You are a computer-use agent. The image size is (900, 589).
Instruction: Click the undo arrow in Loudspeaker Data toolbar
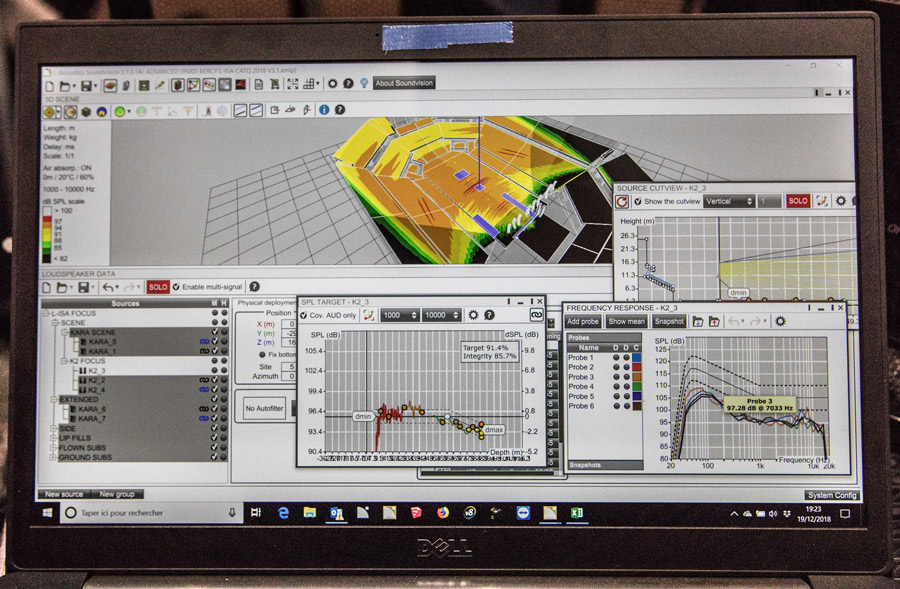click(x=107, y=287)
